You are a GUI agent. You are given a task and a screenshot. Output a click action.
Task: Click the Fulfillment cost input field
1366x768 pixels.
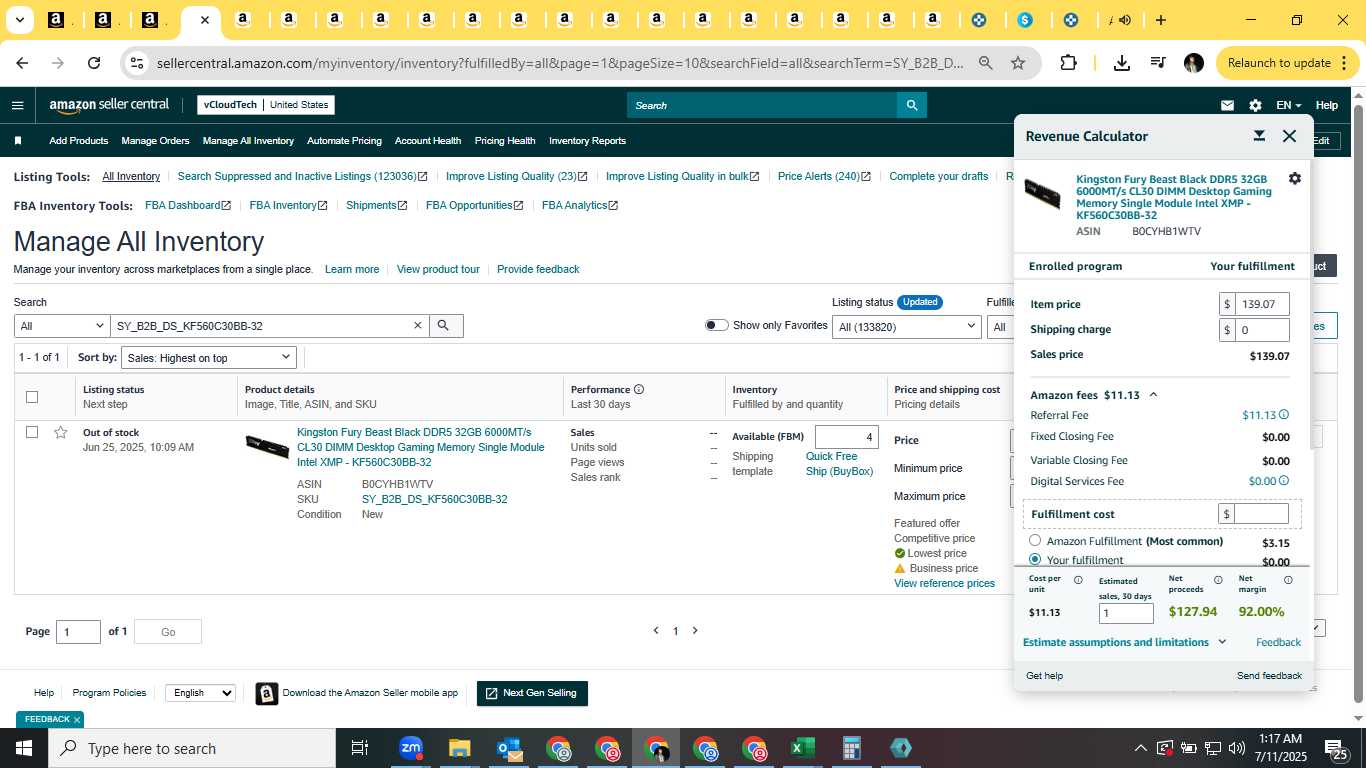[x=1261, y=514]
